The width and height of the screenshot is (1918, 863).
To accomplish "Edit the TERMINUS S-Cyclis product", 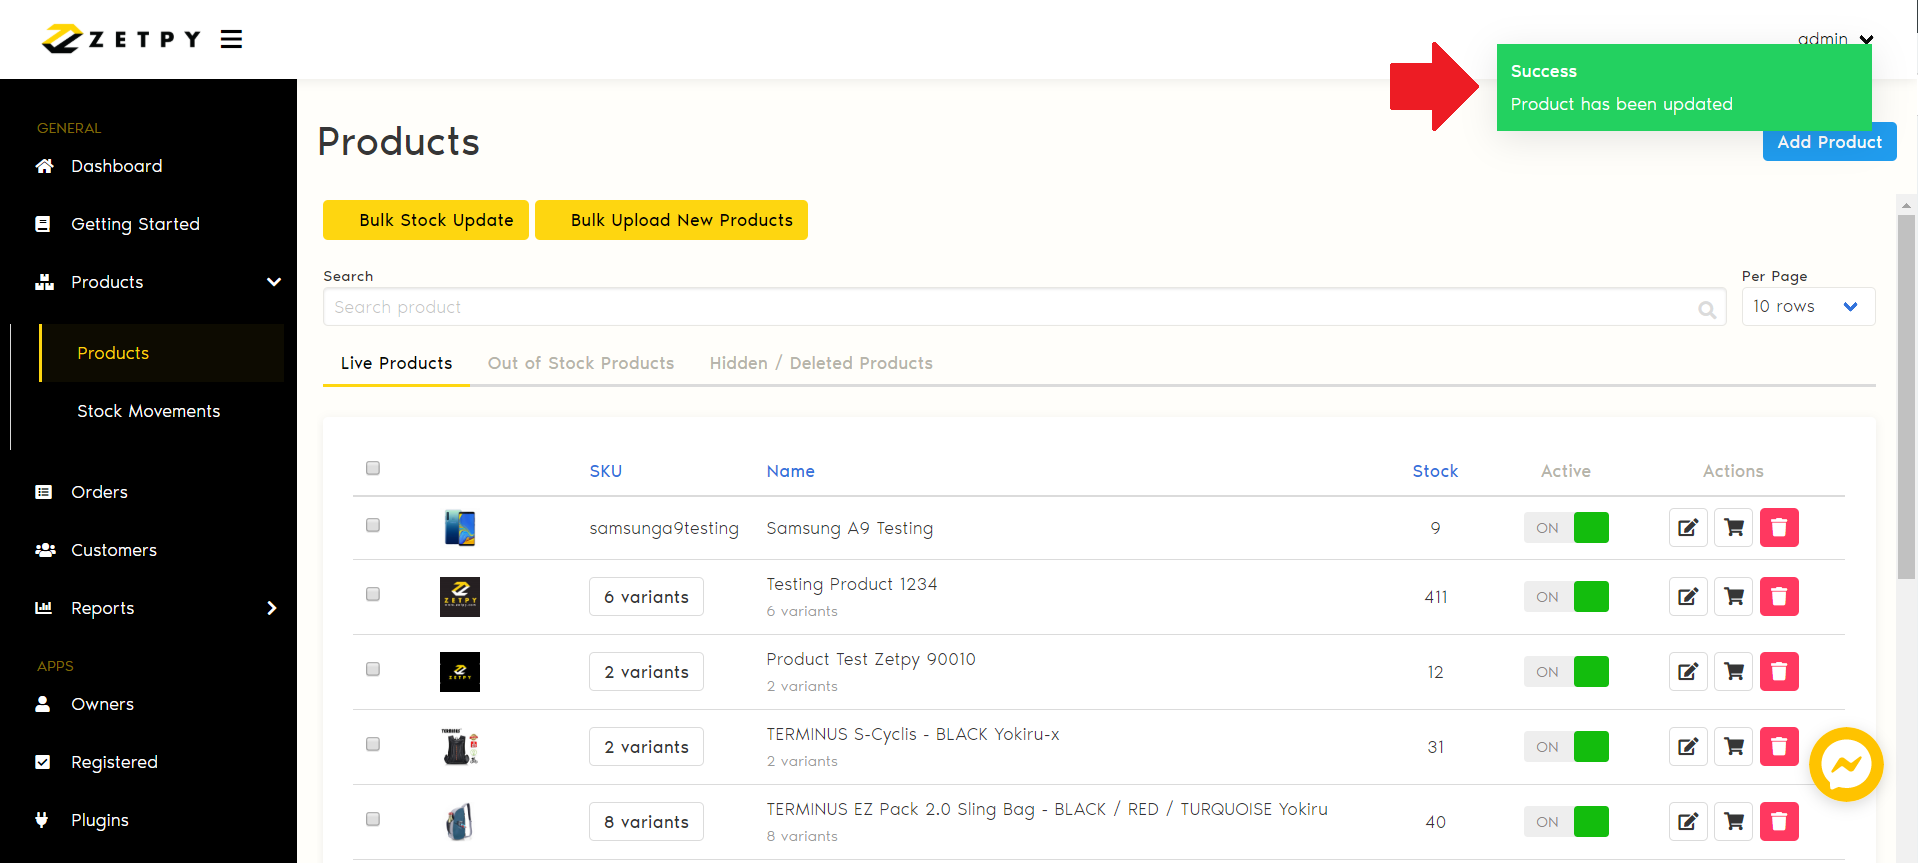I will (x=1687, y=747).
